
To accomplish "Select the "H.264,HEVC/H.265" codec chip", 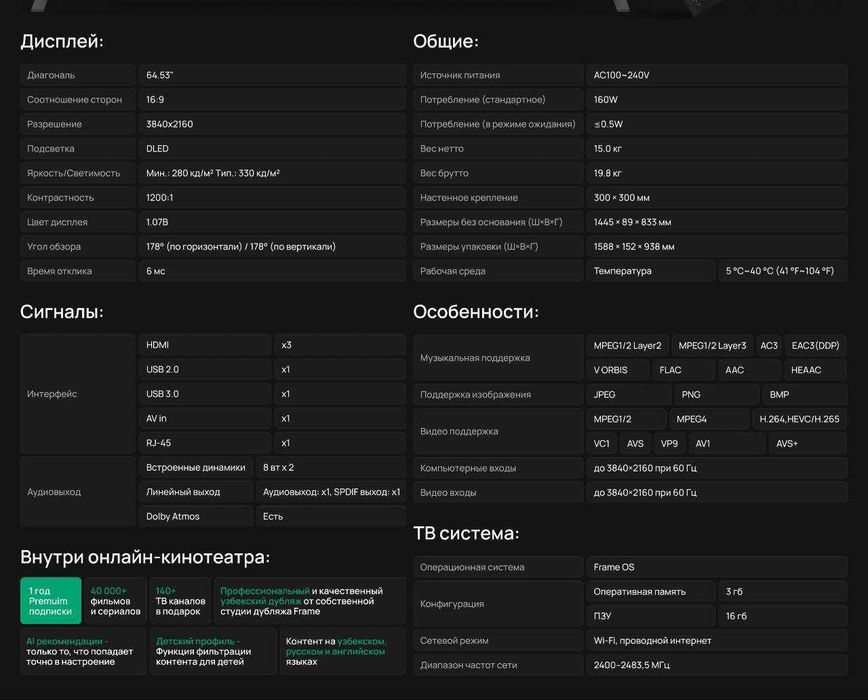I will click(799, 419).
